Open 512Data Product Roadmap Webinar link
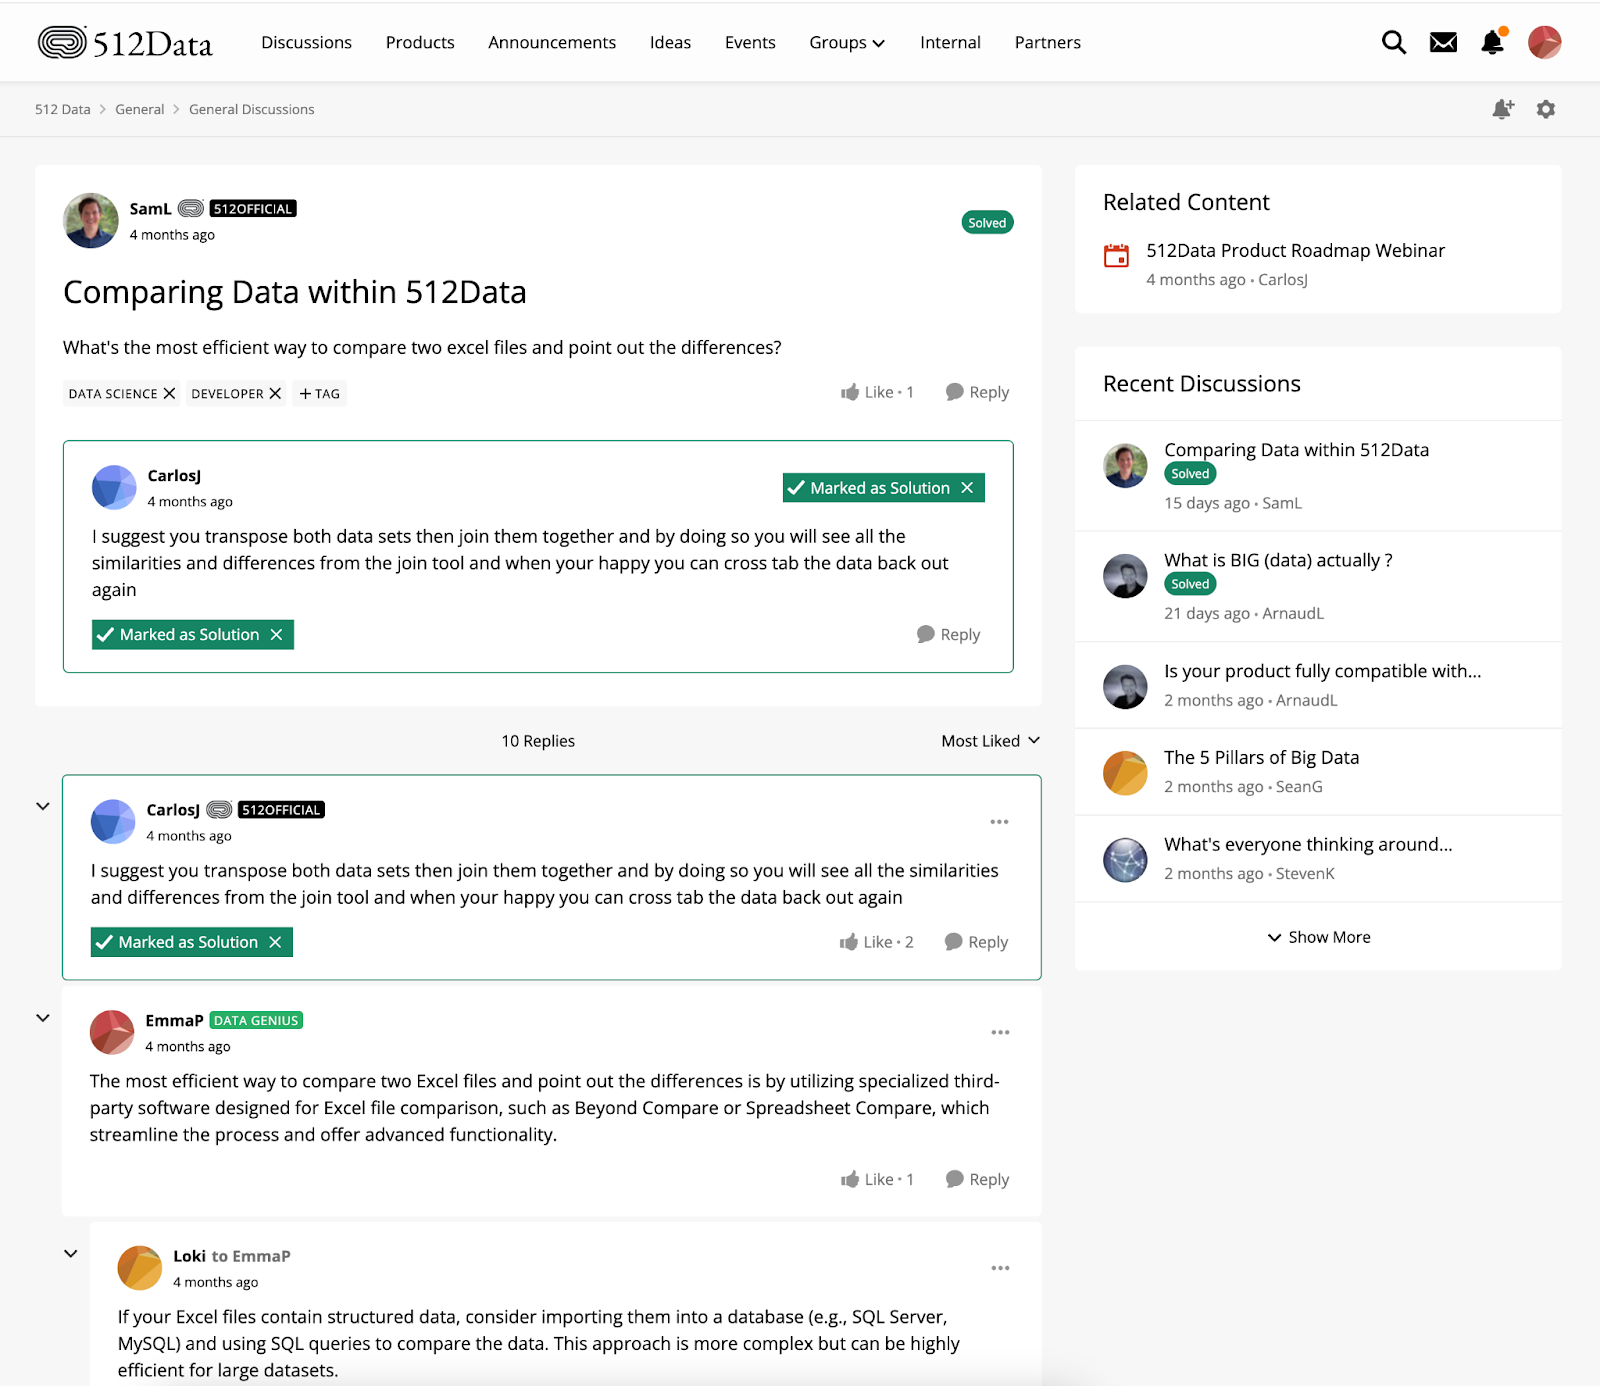The image size is (1600, 1386). 1295,250
